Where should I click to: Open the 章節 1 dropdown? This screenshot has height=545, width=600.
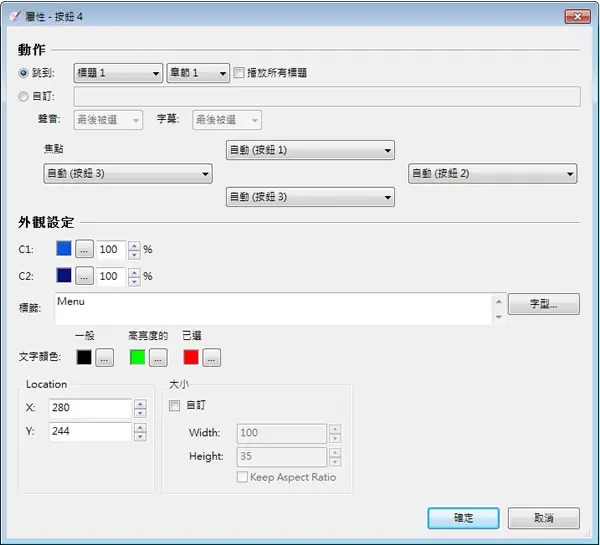pos(198,73)
